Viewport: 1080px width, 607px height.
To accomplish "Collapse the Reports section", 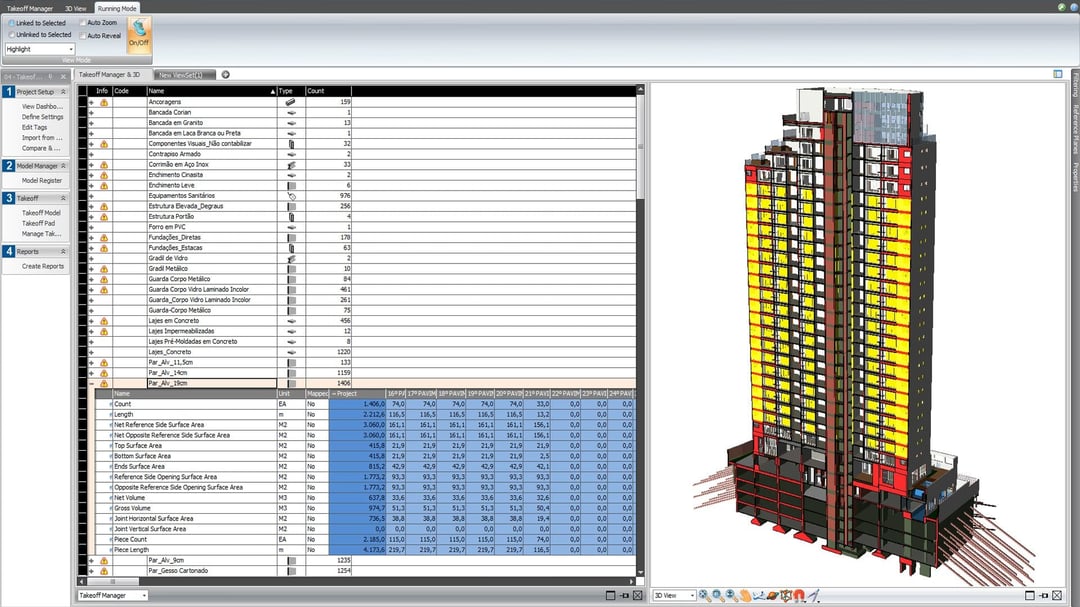I will click(63, 251).
